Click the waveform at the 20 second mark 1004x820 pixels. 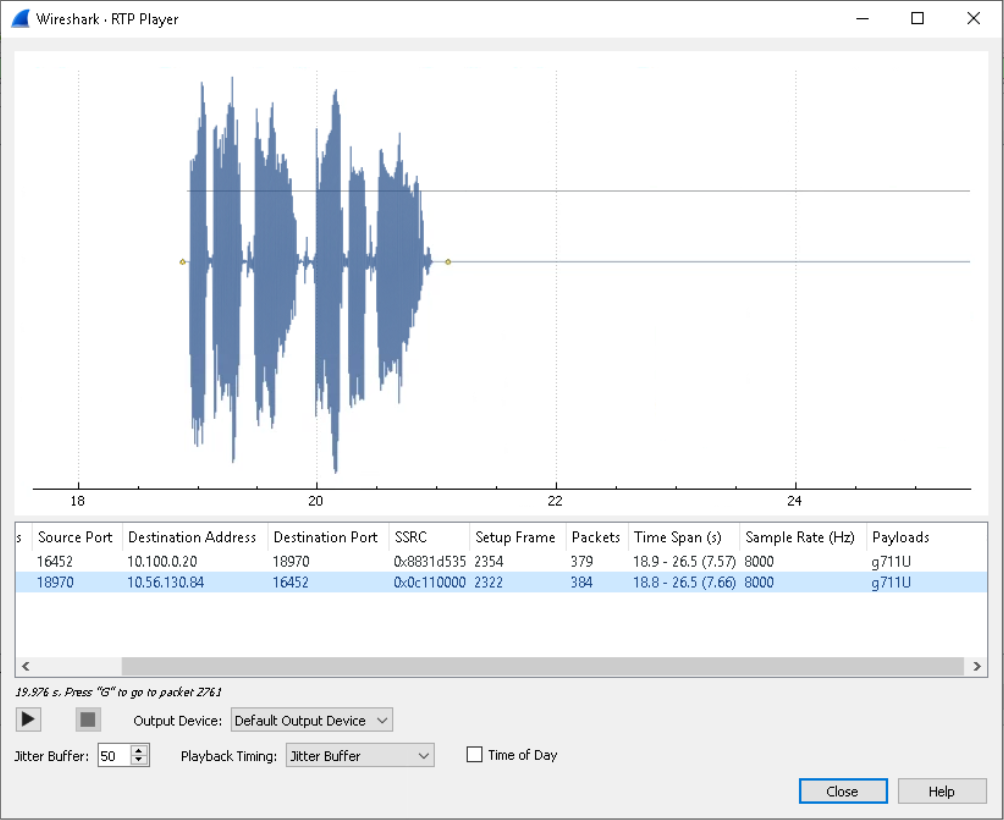point(317,262)
